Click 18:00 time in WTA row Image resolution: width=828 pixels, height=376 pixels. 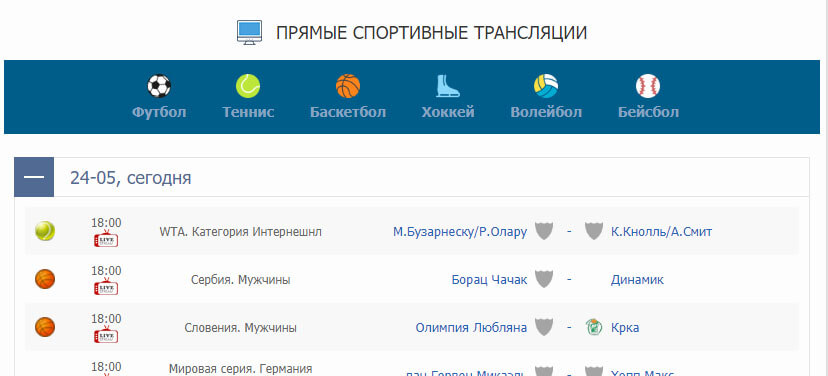pos(106,222)
